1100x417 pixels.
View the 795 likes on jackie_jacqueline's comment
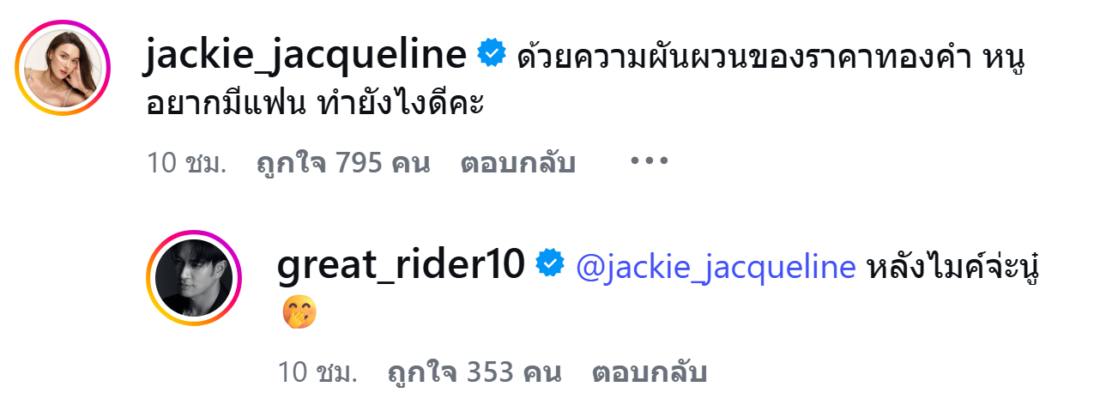[x=343, y=163]
